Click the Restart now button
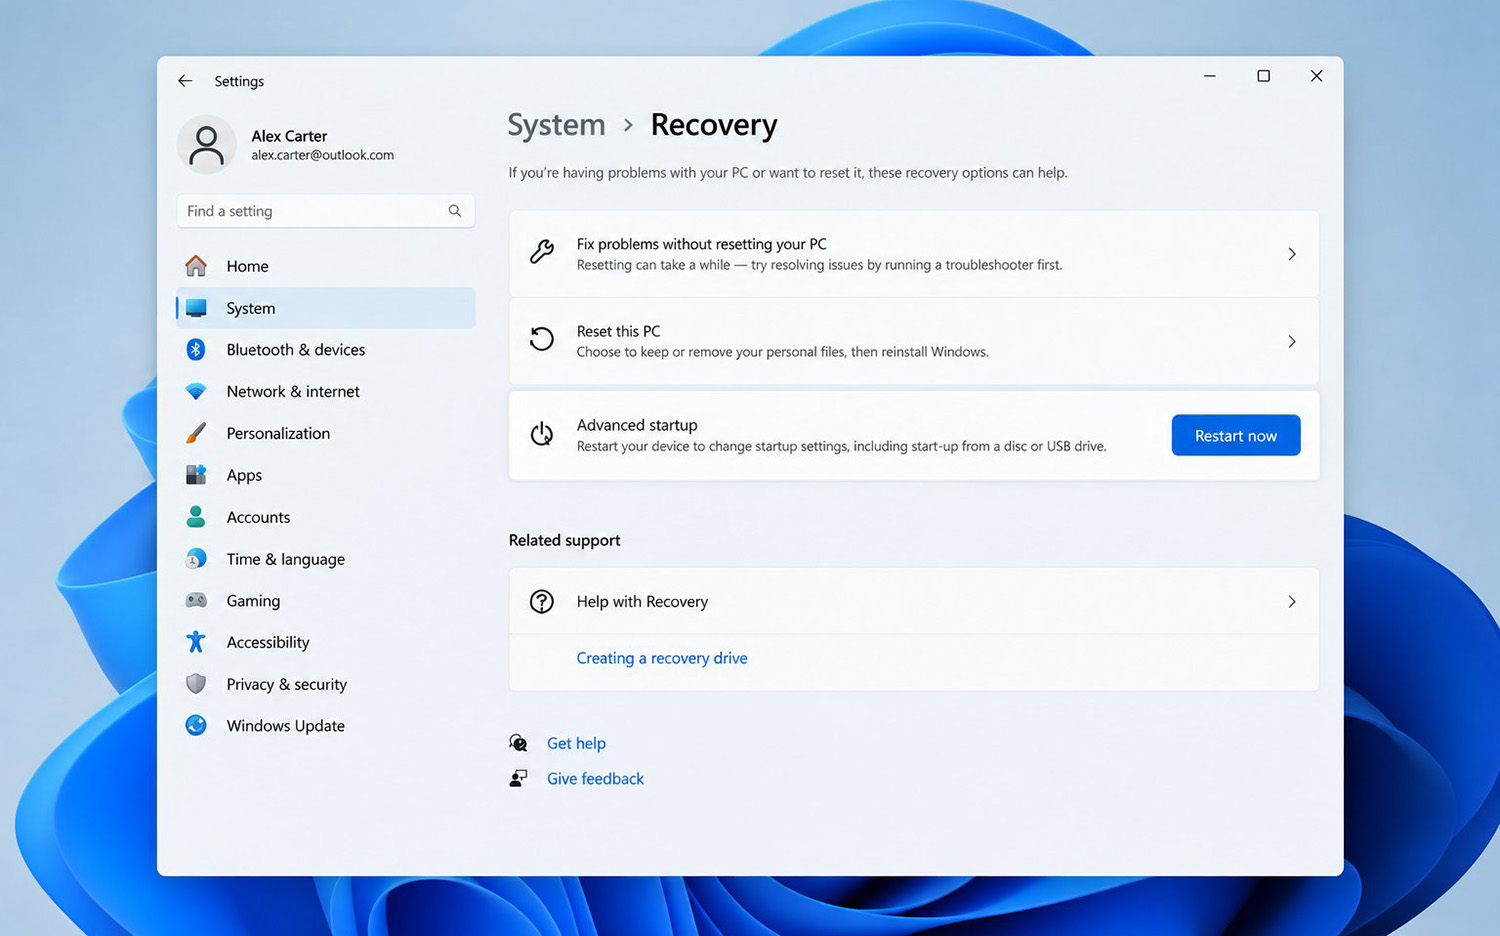The height and width of the screenshot is (936, 1500). (1236, 435)
